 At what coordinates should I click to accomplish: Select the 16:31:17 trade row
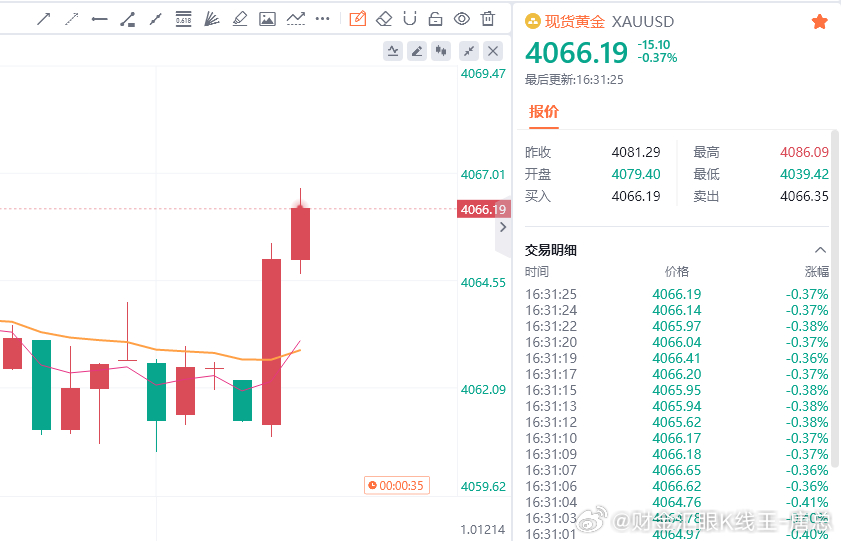point(676,374)
